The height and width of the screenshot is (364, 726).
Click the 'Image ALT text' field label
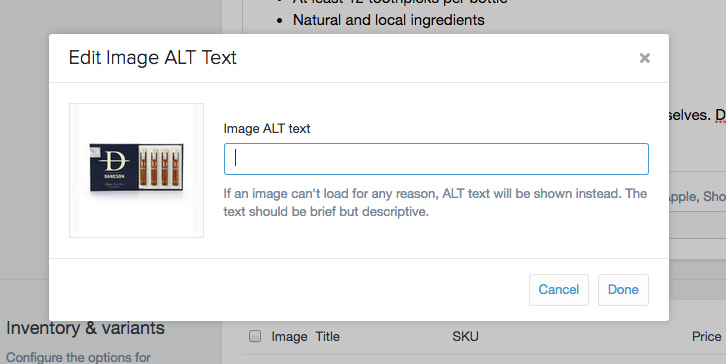pos(267,129)
